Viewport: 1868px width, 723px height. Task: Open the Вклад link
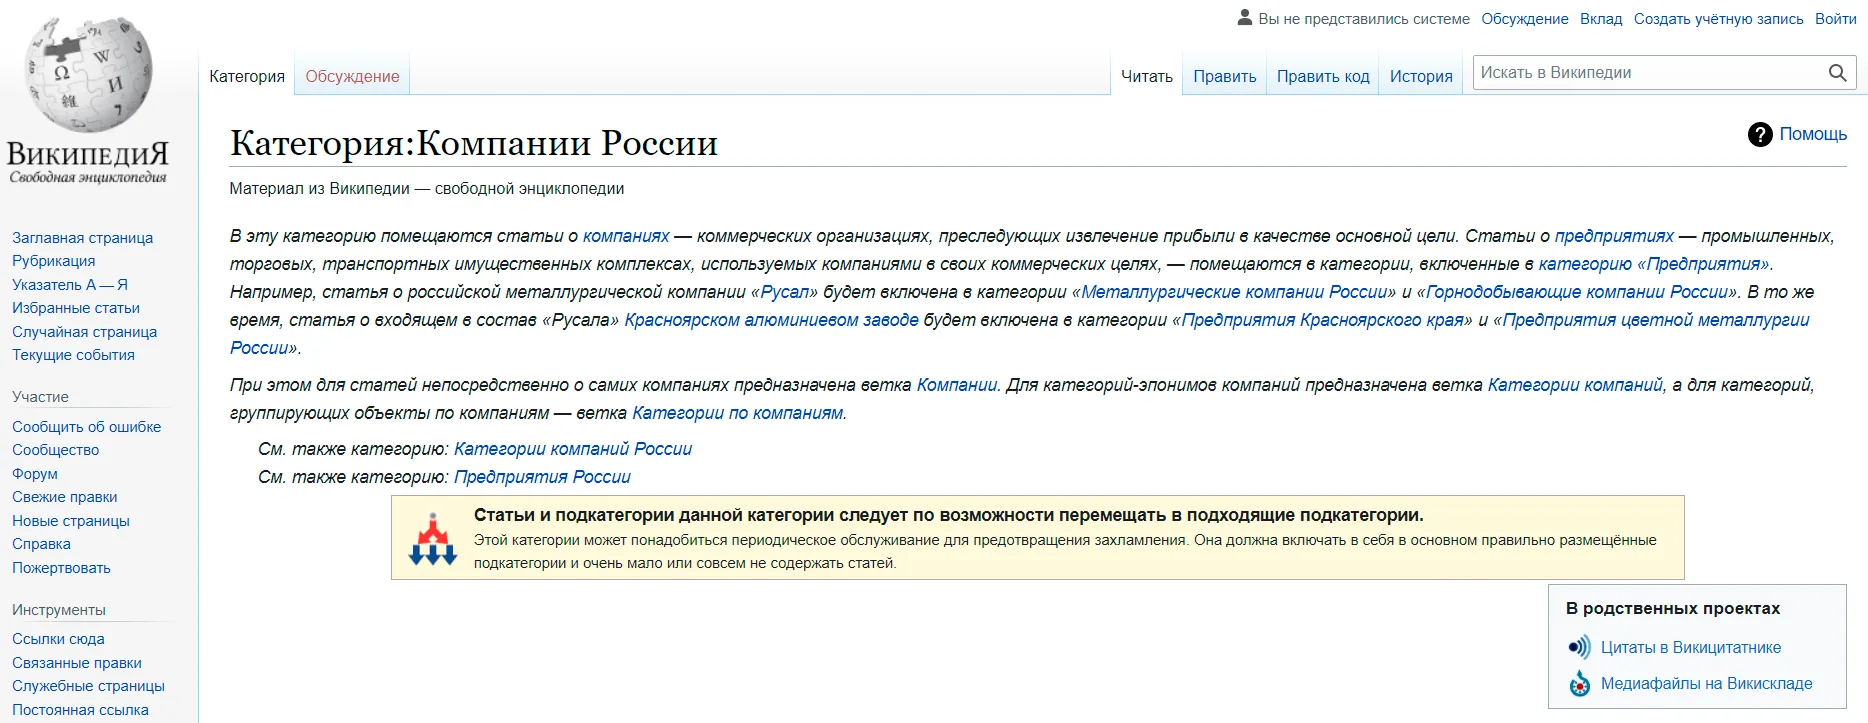click(1601, 19)
